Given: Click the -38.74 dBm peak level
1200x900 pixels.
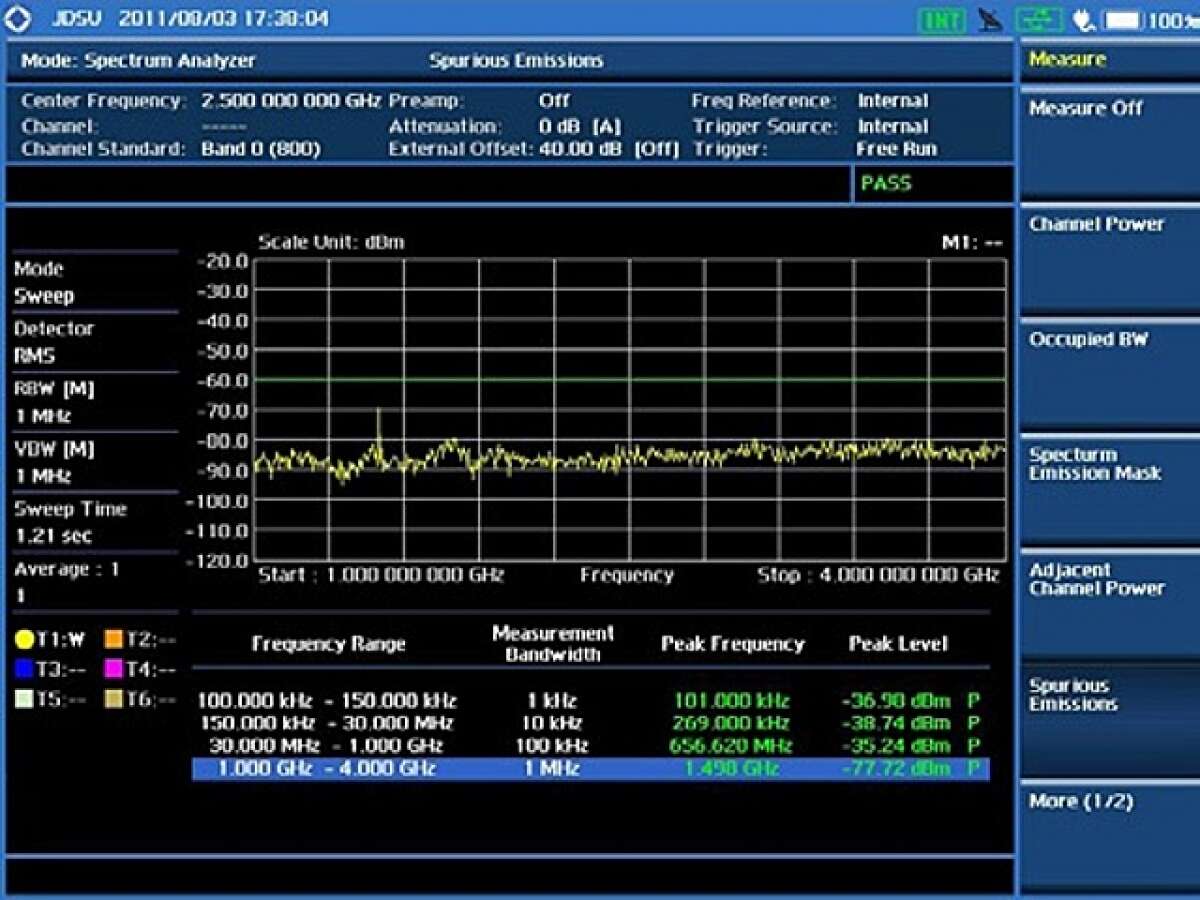Looking at the screenshot, I should click(896, 723).
